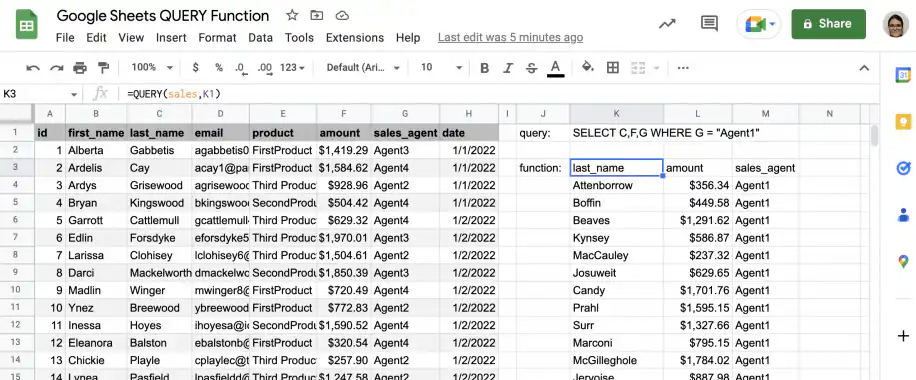The image size is (916, 380).
Task: Open the Edit menu
Action: click(96, 38)
